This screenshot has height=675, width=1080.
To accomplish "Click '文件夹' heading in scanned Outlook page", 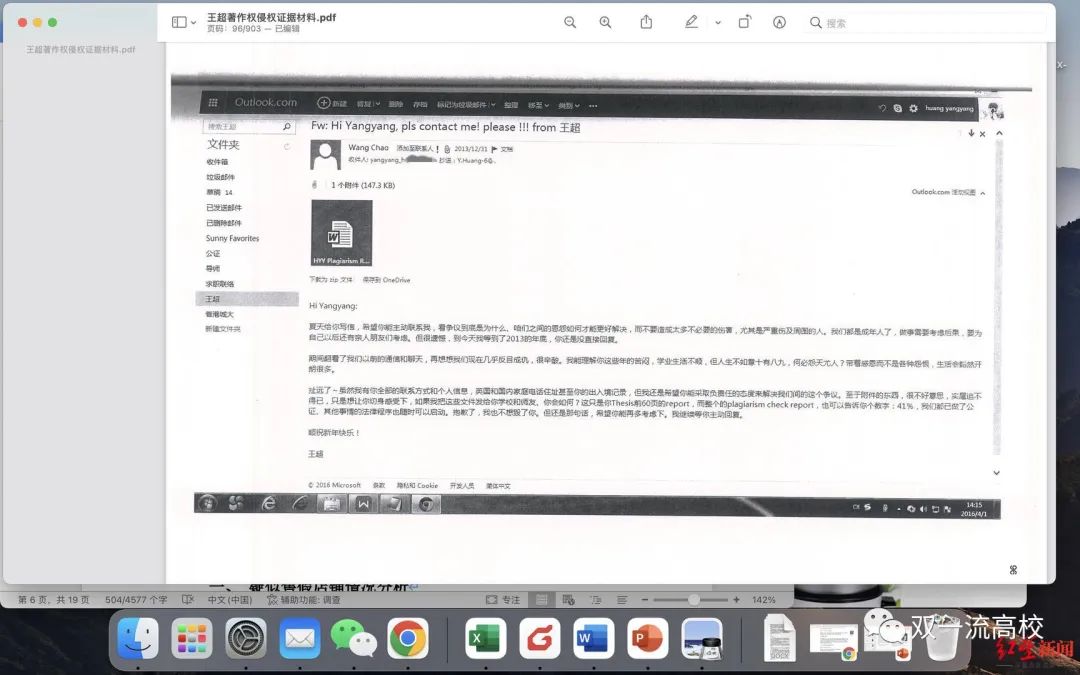I will (x=223, y=145).
